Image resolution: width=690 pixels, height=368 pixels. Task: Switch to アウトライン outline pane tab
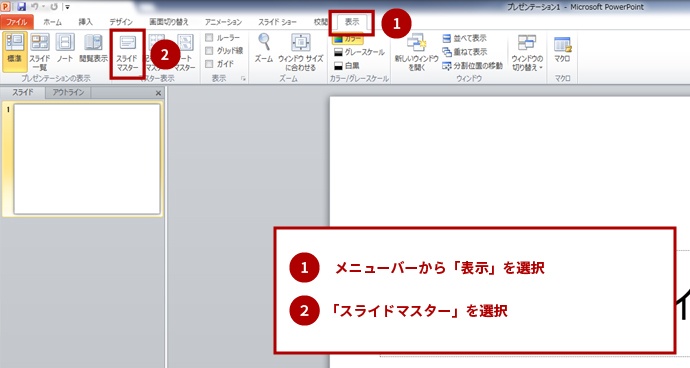[x=68, y=92]
